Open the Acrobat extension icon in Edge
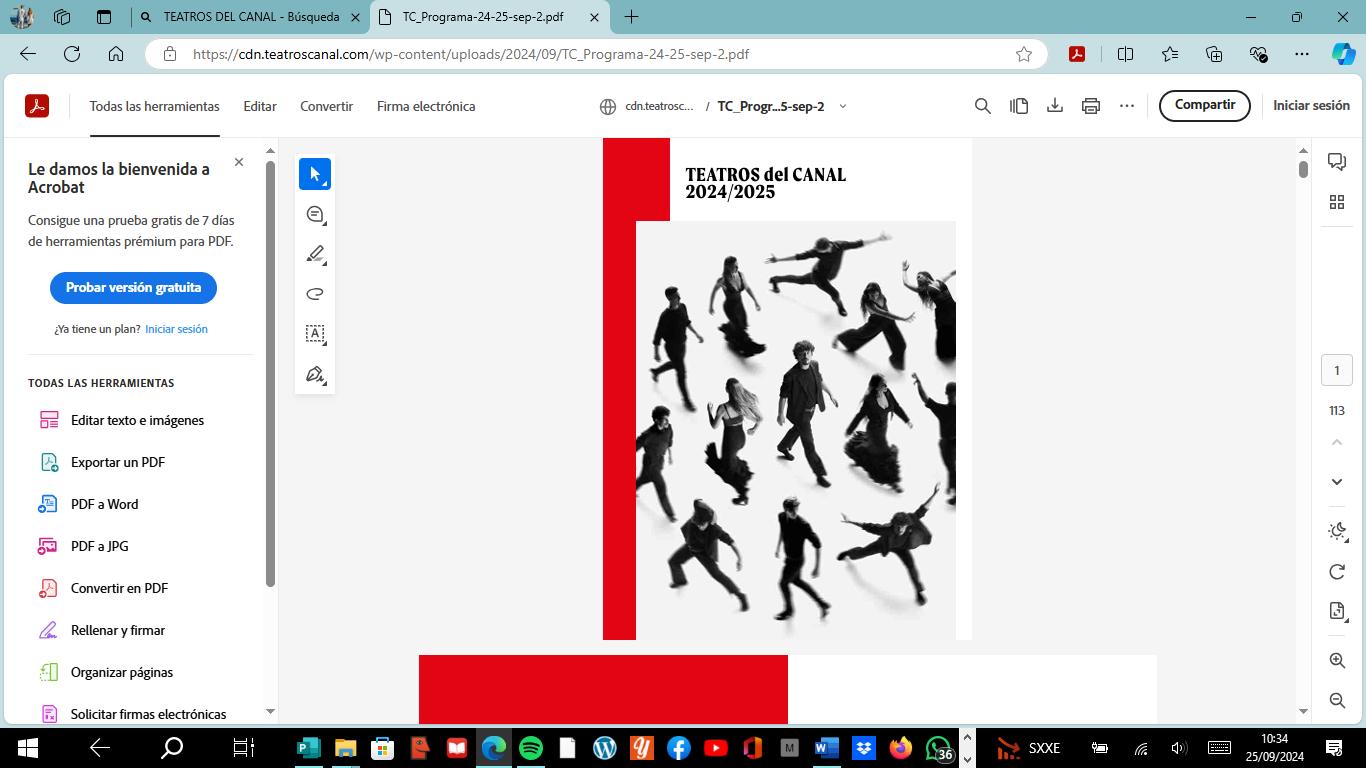Screen dimensions: 1366x768 tap(1077, 54)
